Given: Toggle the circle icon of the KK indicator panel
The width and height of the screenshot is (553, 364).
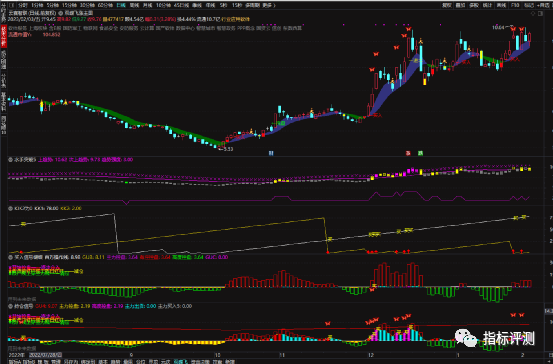Looking at the screenshot, I should tap(11, 208).
